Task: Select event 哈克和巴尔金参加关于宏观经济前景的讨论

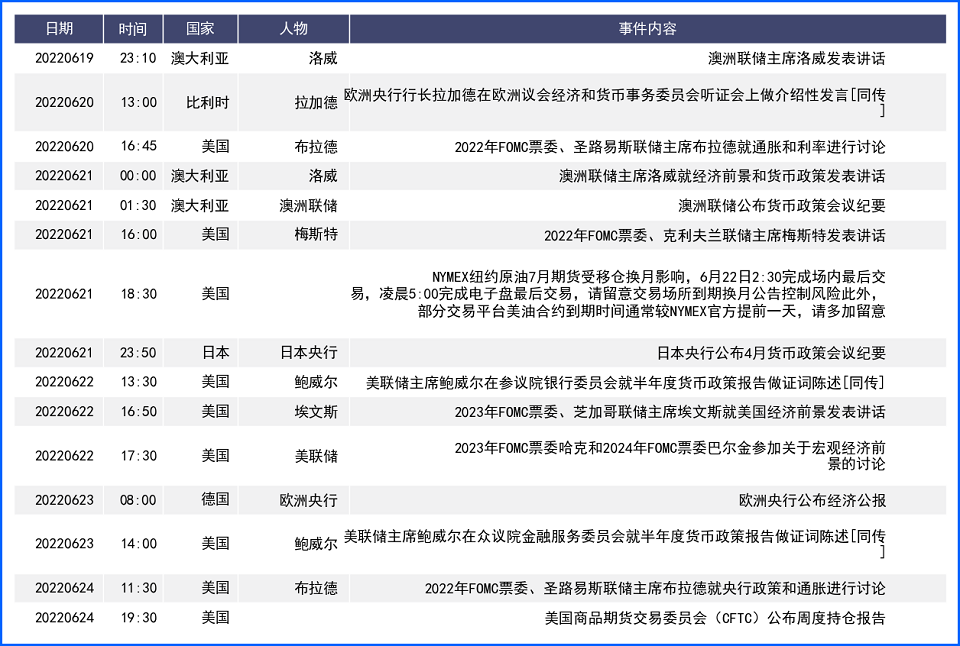Action: (670, 456)
